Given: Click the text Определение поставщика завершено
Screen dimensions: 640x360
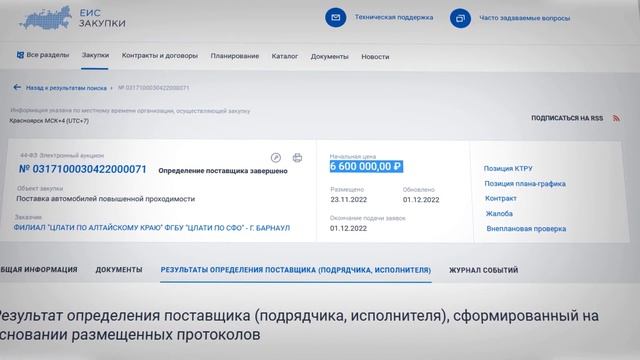Looking at the screenshot, I should (223, 171).
